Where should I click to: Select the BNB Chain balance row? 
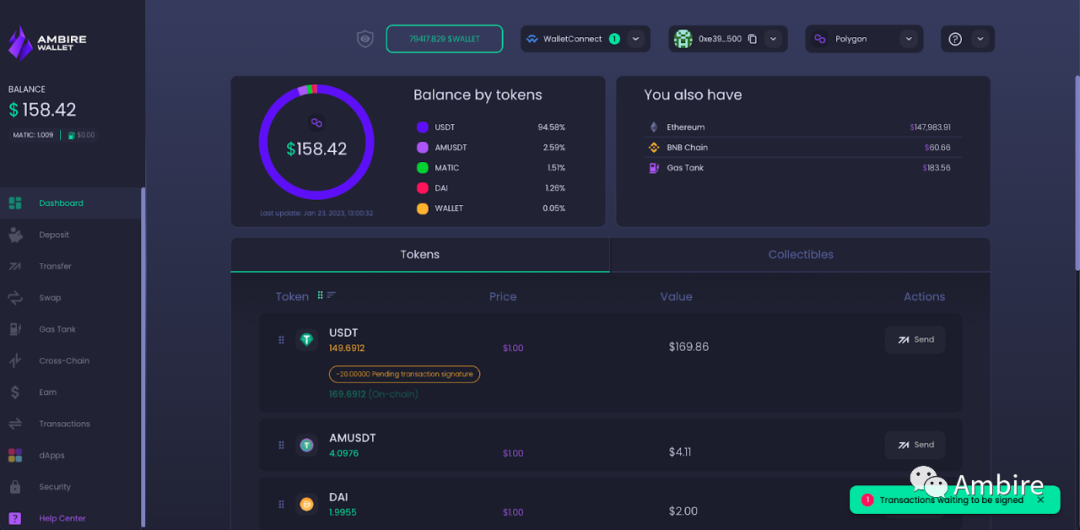click(x=802, y=147)
